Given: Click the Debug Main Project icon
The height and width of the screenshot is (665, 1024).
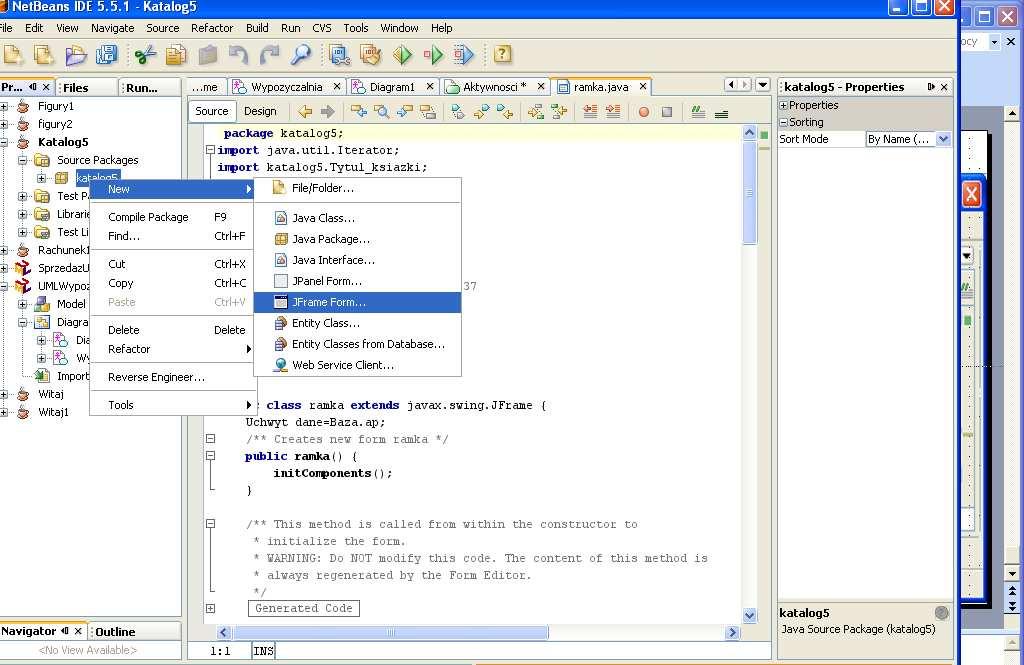Looking at the screenshot, I should point(433,55).
